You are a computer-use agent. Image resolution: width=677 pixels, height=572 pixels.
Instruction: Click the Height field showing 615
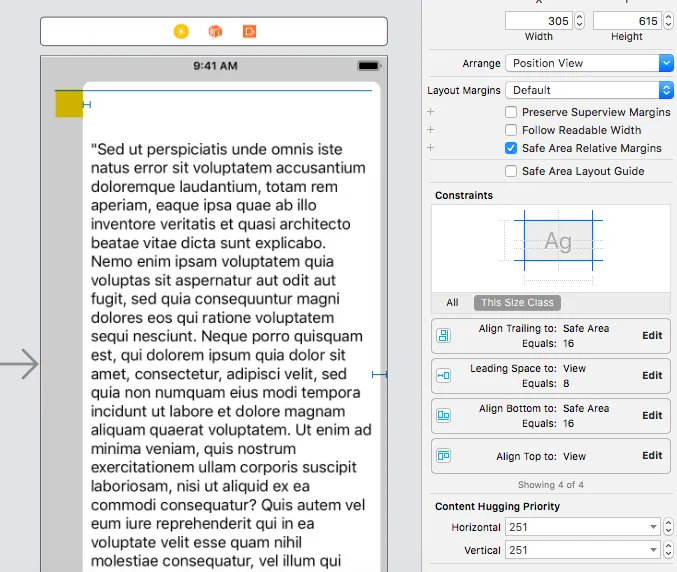(627, 21)
